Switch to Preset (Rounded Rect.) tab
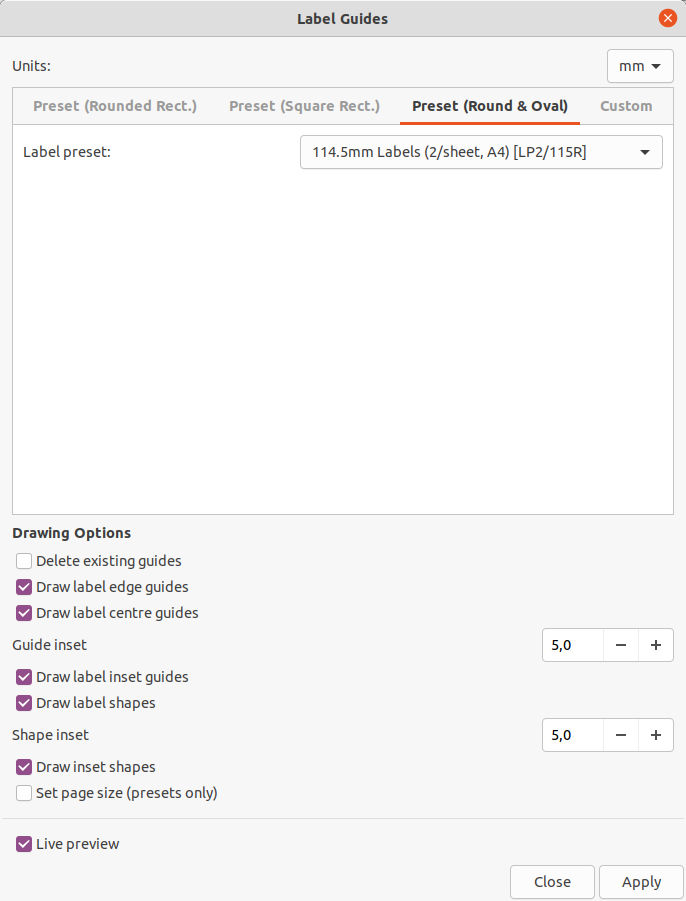This screenshot has width=686, height=901. coord(115,106)
